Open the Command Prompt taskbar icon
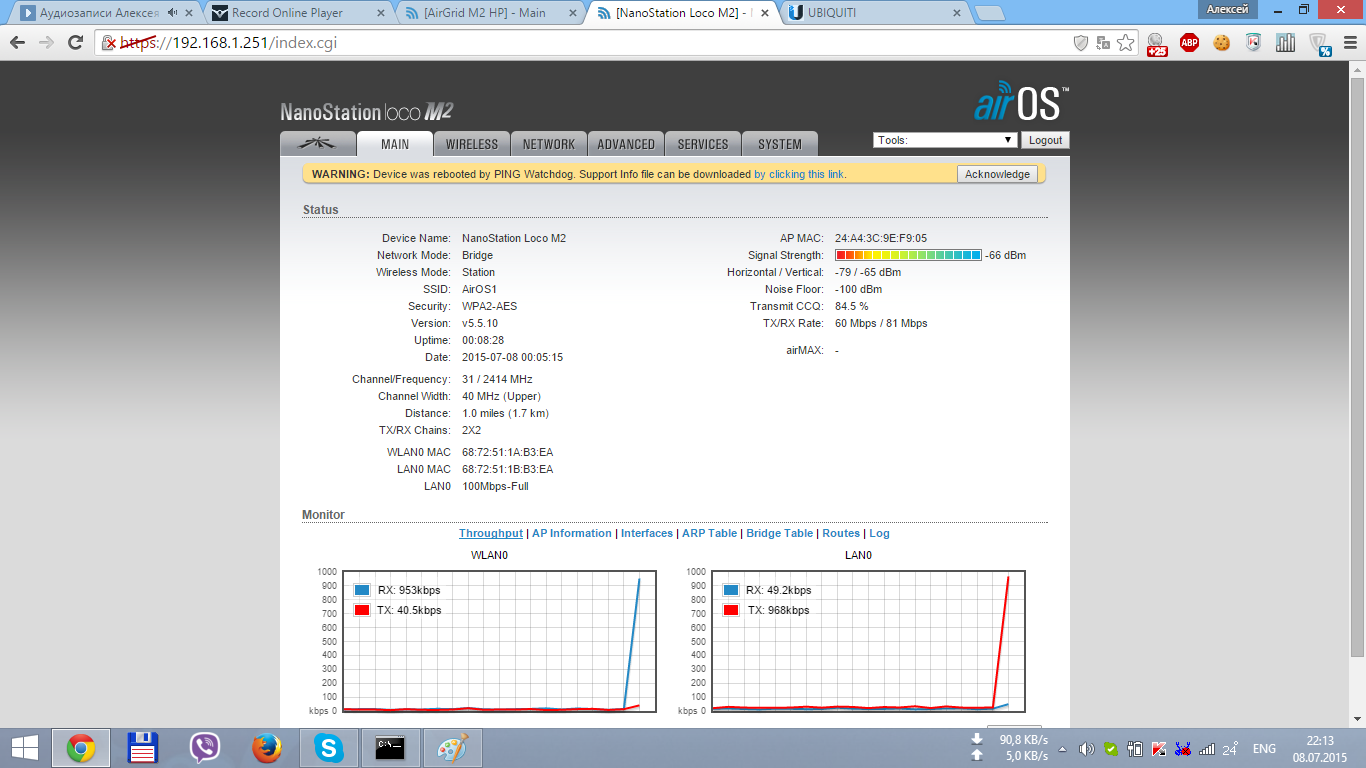Image resolution: width=1366 pixels, height=768 pixels. click(391, 748)
